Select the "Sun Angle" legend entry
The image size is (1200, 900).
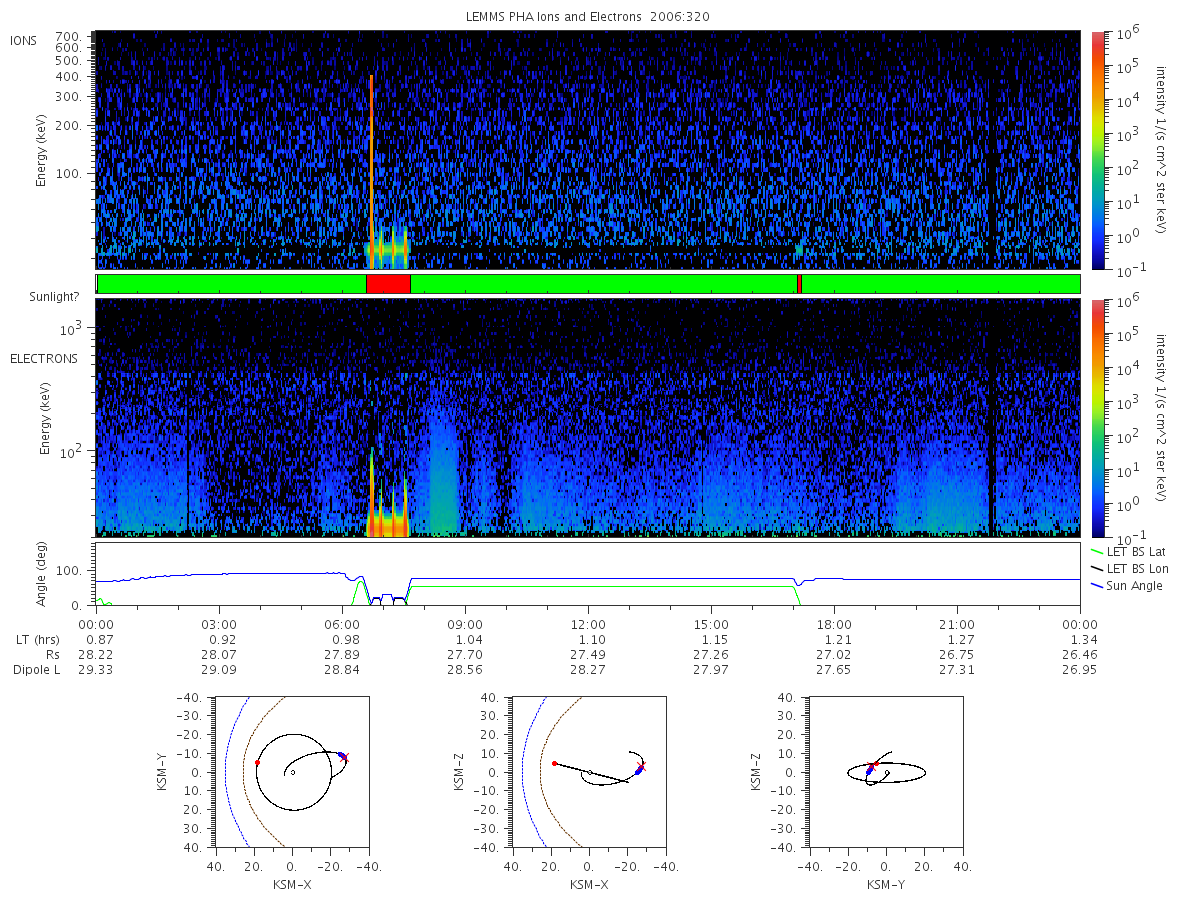pyautogui.click(x=1128, y=585)
